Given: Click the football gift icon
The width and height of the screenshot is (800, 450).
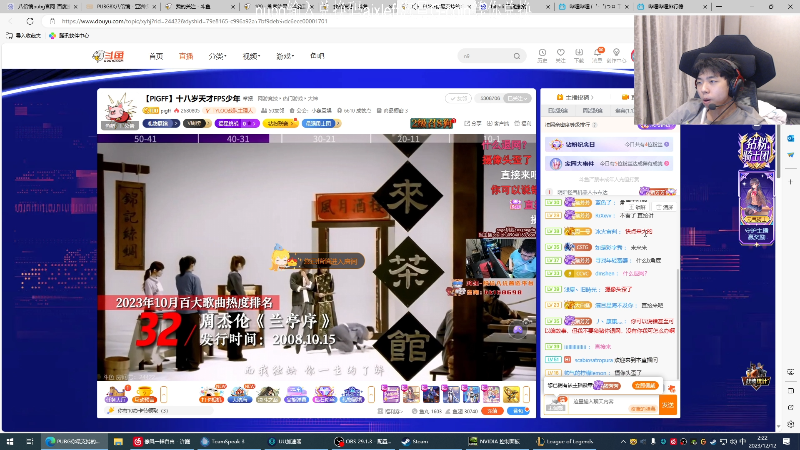Looking at the screenshot, I should point(211,394).
